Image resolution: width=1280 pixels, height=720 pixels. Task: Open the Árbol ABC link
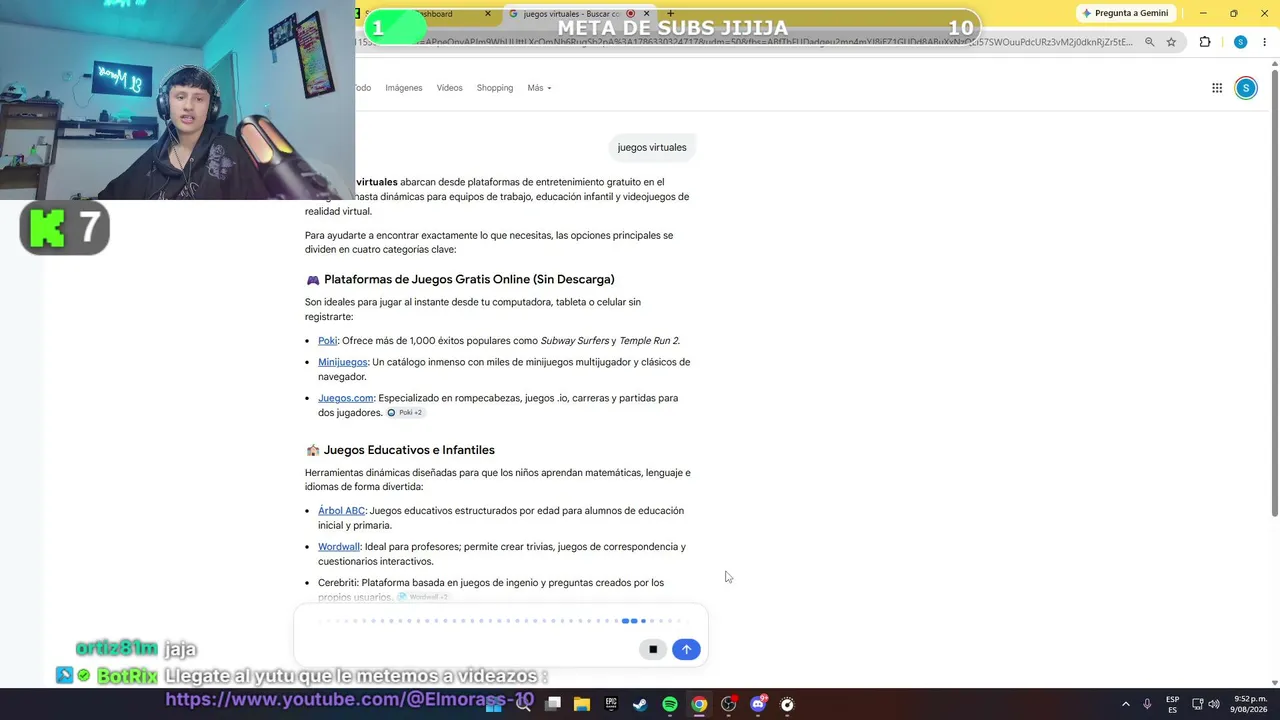[342, 511]
